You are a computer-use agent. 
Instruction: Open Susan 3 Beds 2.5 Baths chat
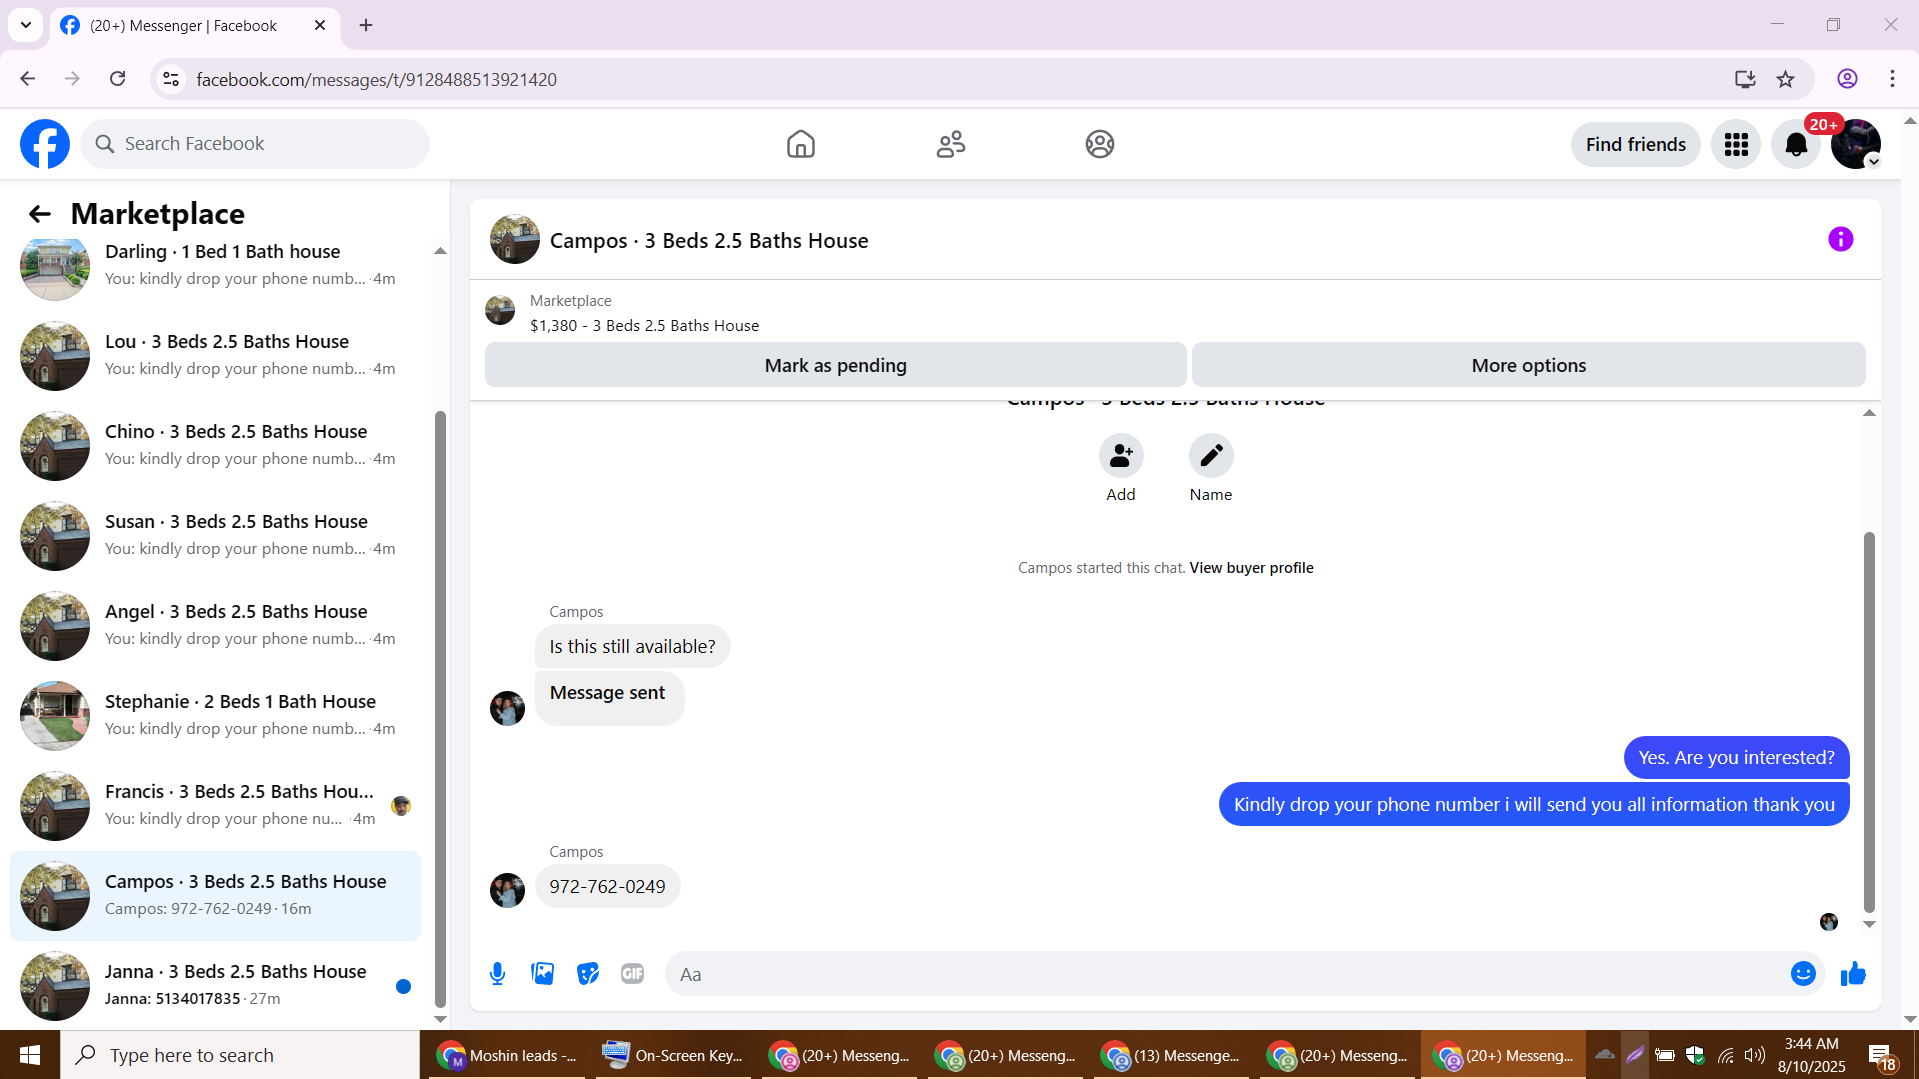pos(215,536)
